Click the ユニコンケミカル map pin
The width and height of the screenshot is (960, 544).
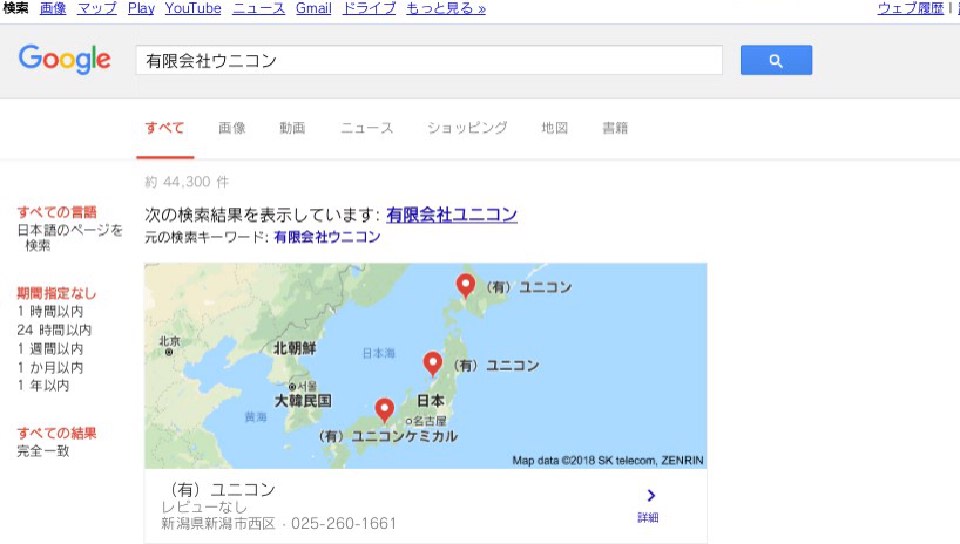[x=384, y=410]
